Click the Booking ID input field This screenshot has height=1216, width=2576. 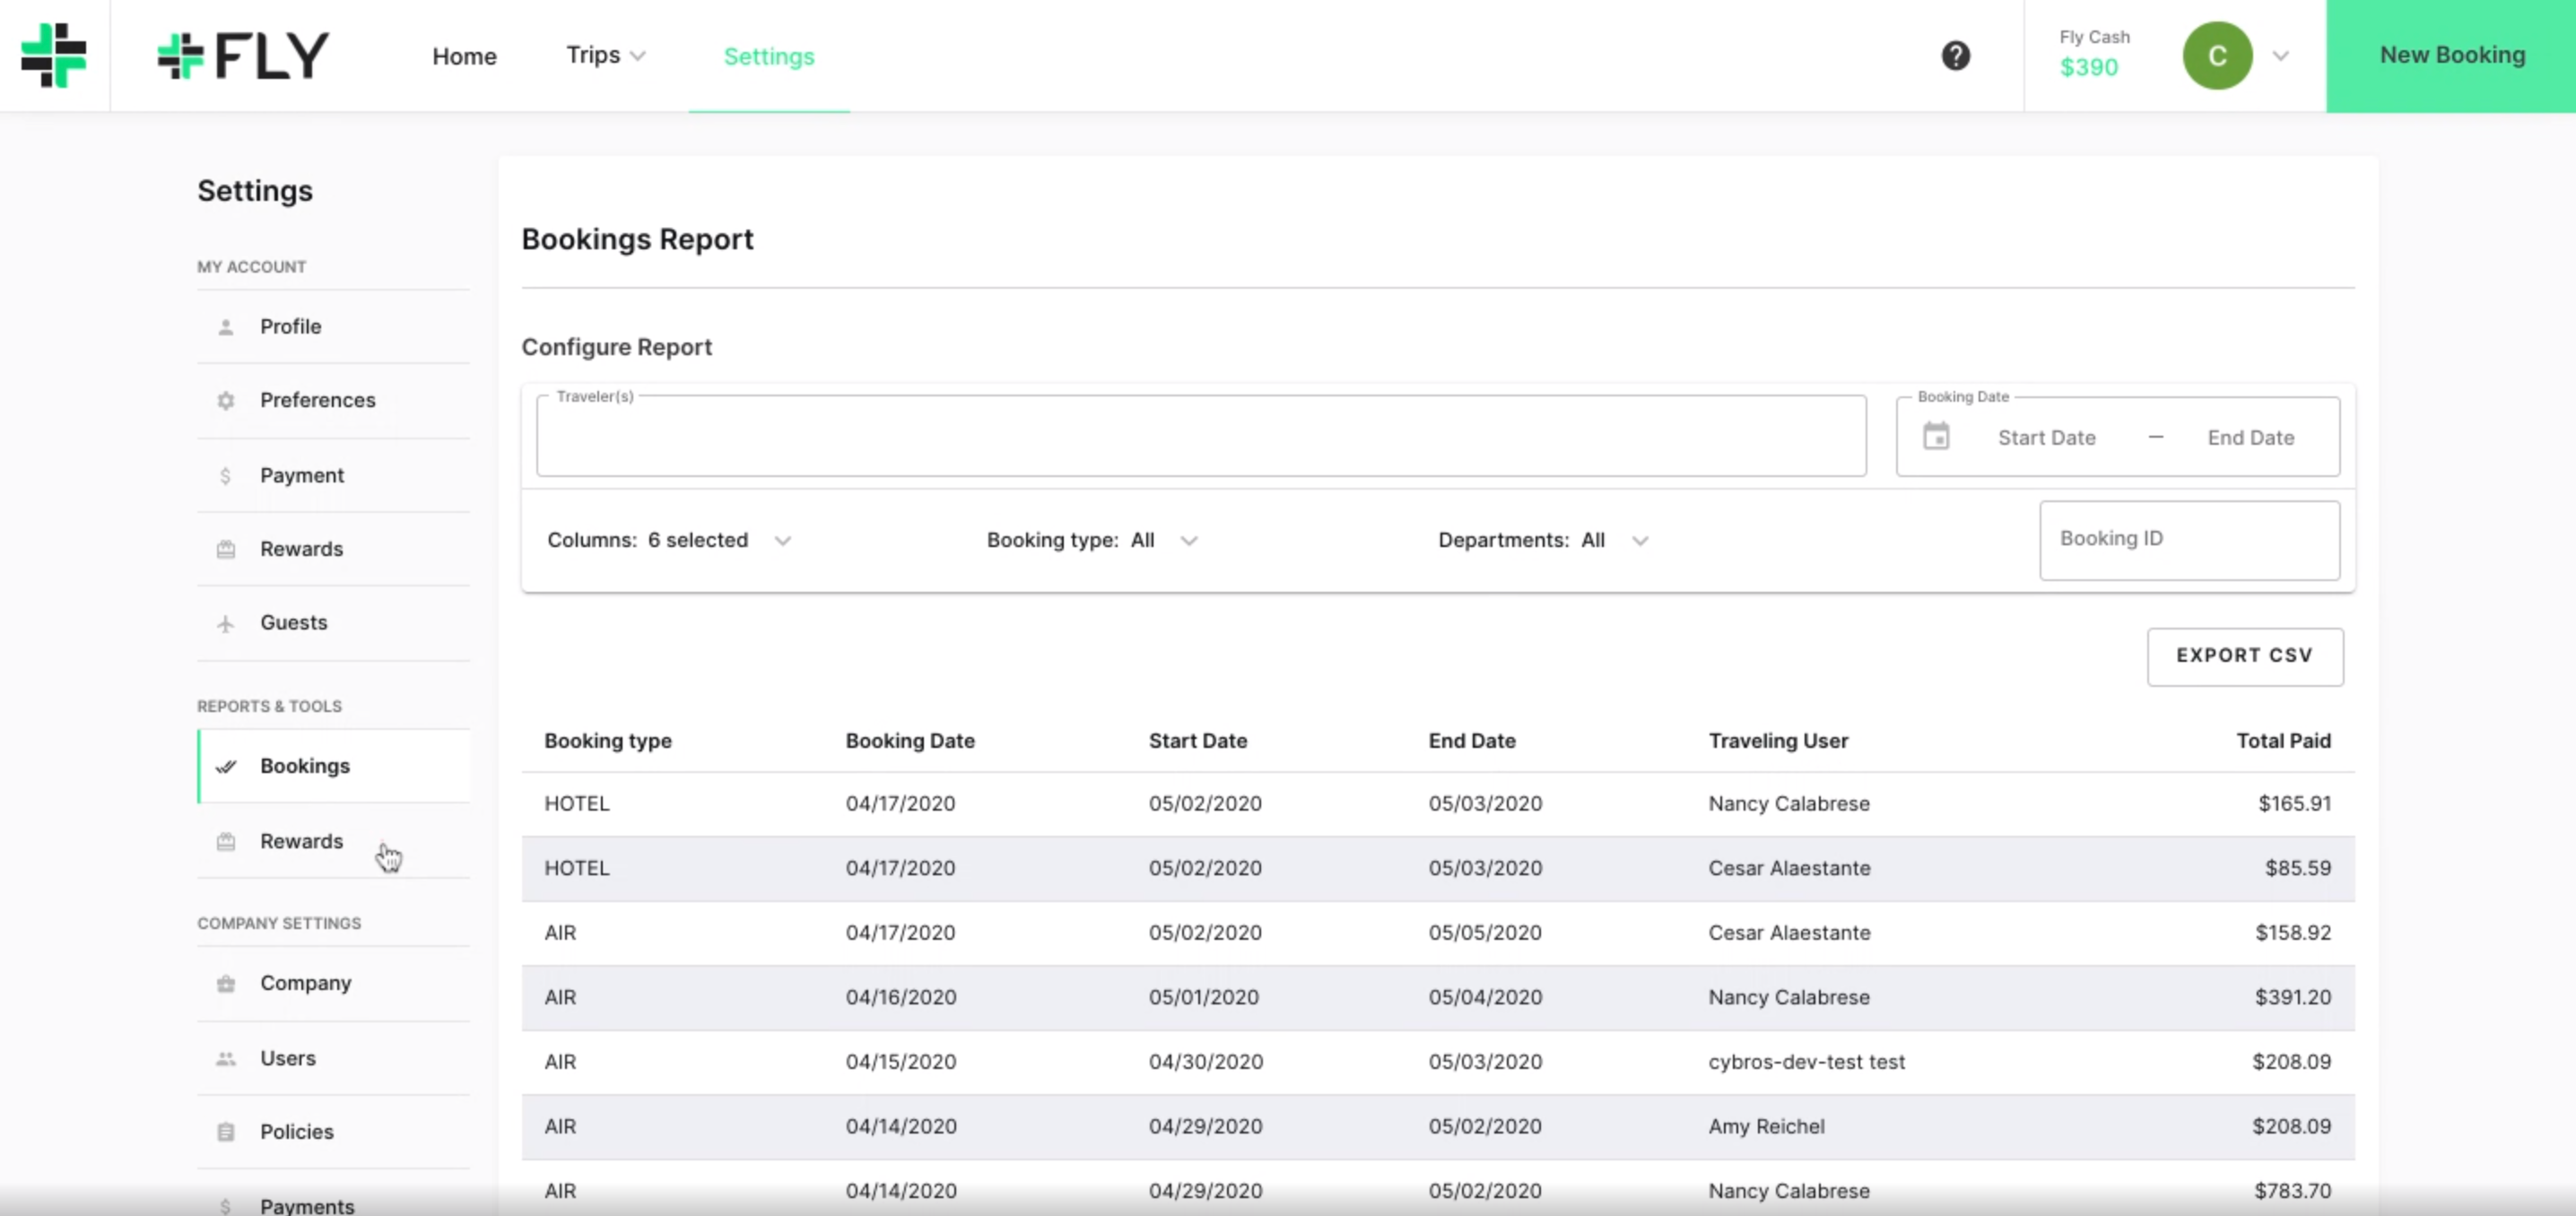(x=2189, y=540)
